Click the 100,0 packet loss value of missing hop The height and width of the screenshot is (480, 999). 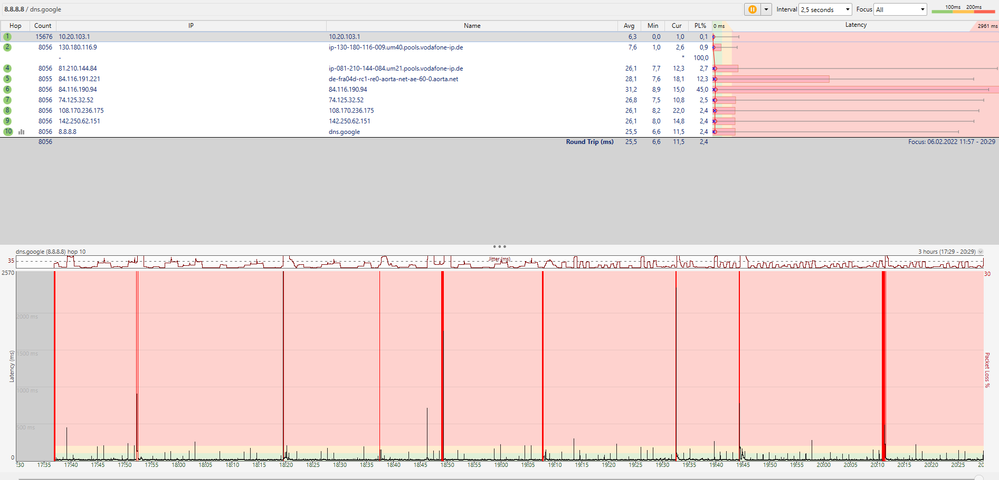tap(700, 57)
